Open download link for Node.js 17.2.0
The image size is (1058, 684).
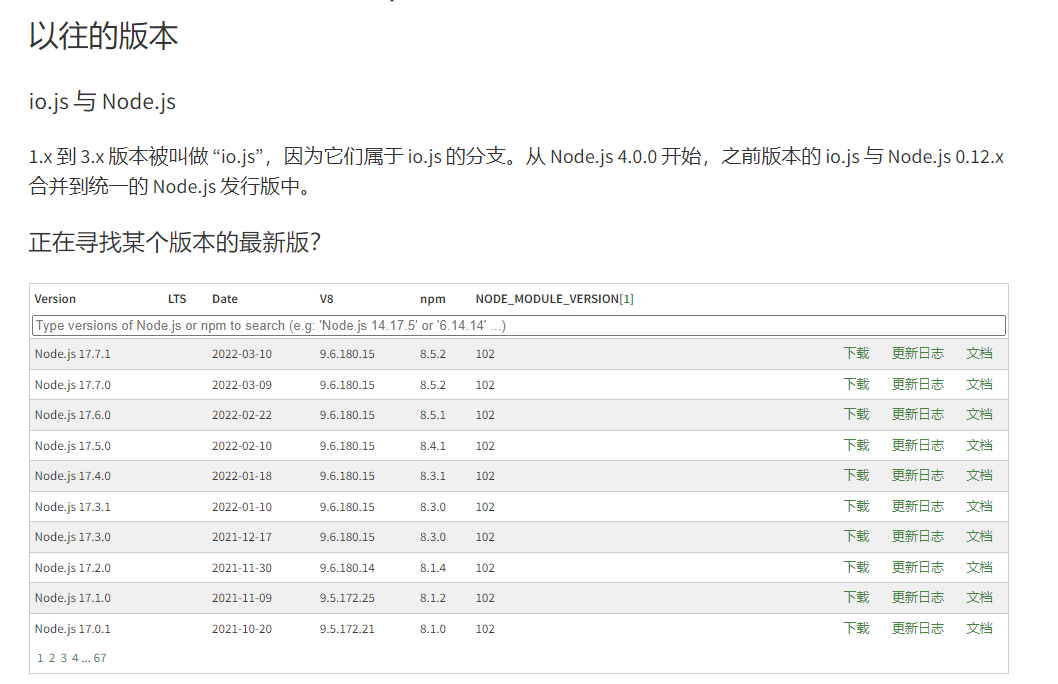click(x=856, y=568)
